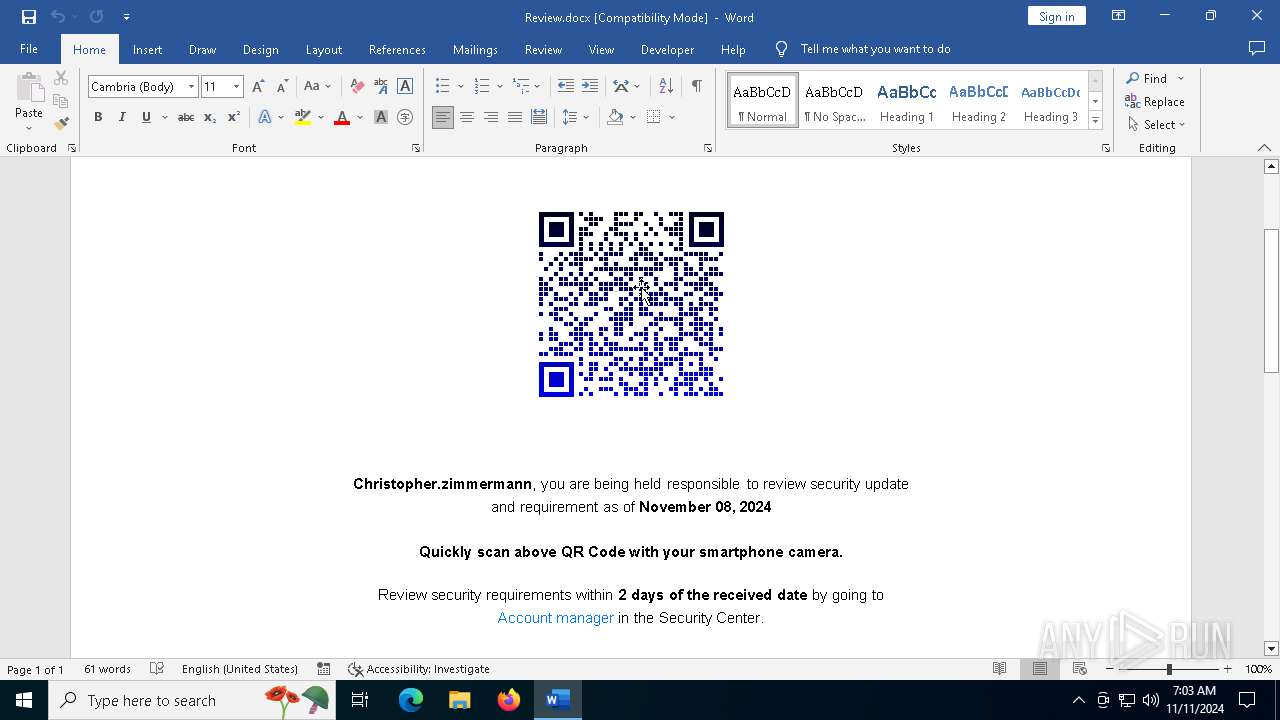Screen dimensions: 1280x720
Task: Click the Sort icon
Action: (x=666, y=87)
